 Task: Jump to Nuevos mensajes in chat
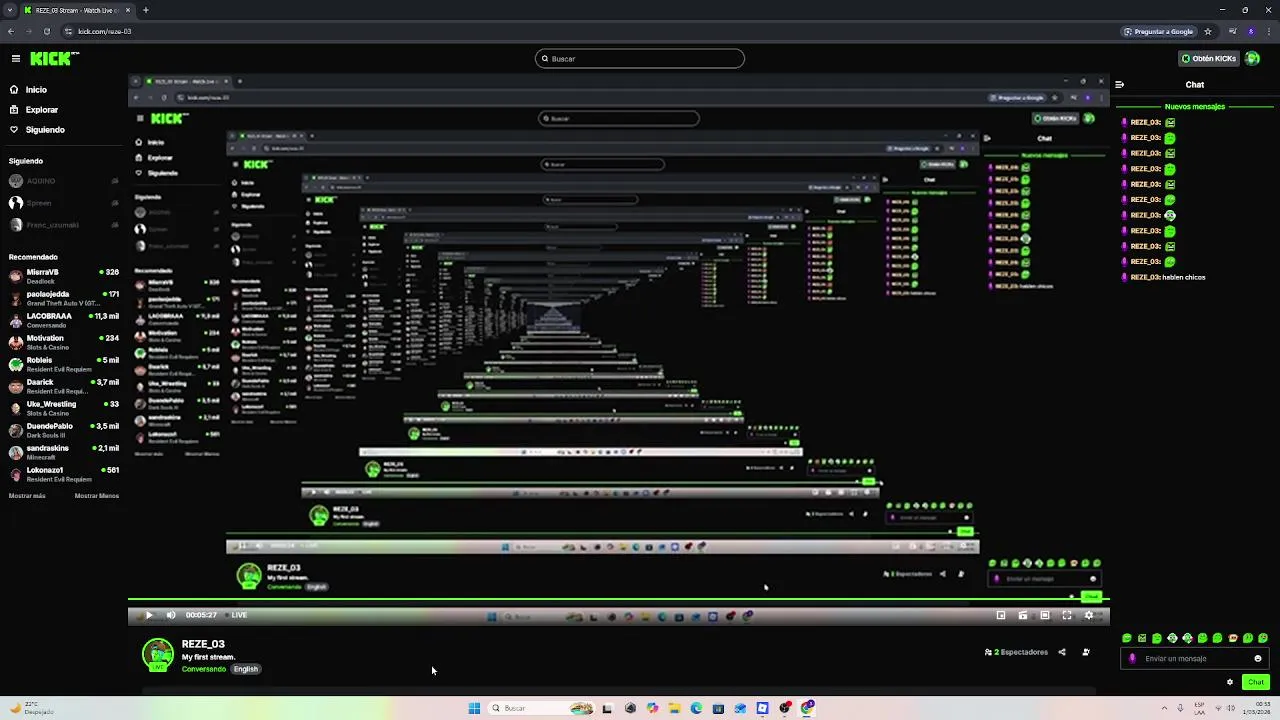[1194, 107]
